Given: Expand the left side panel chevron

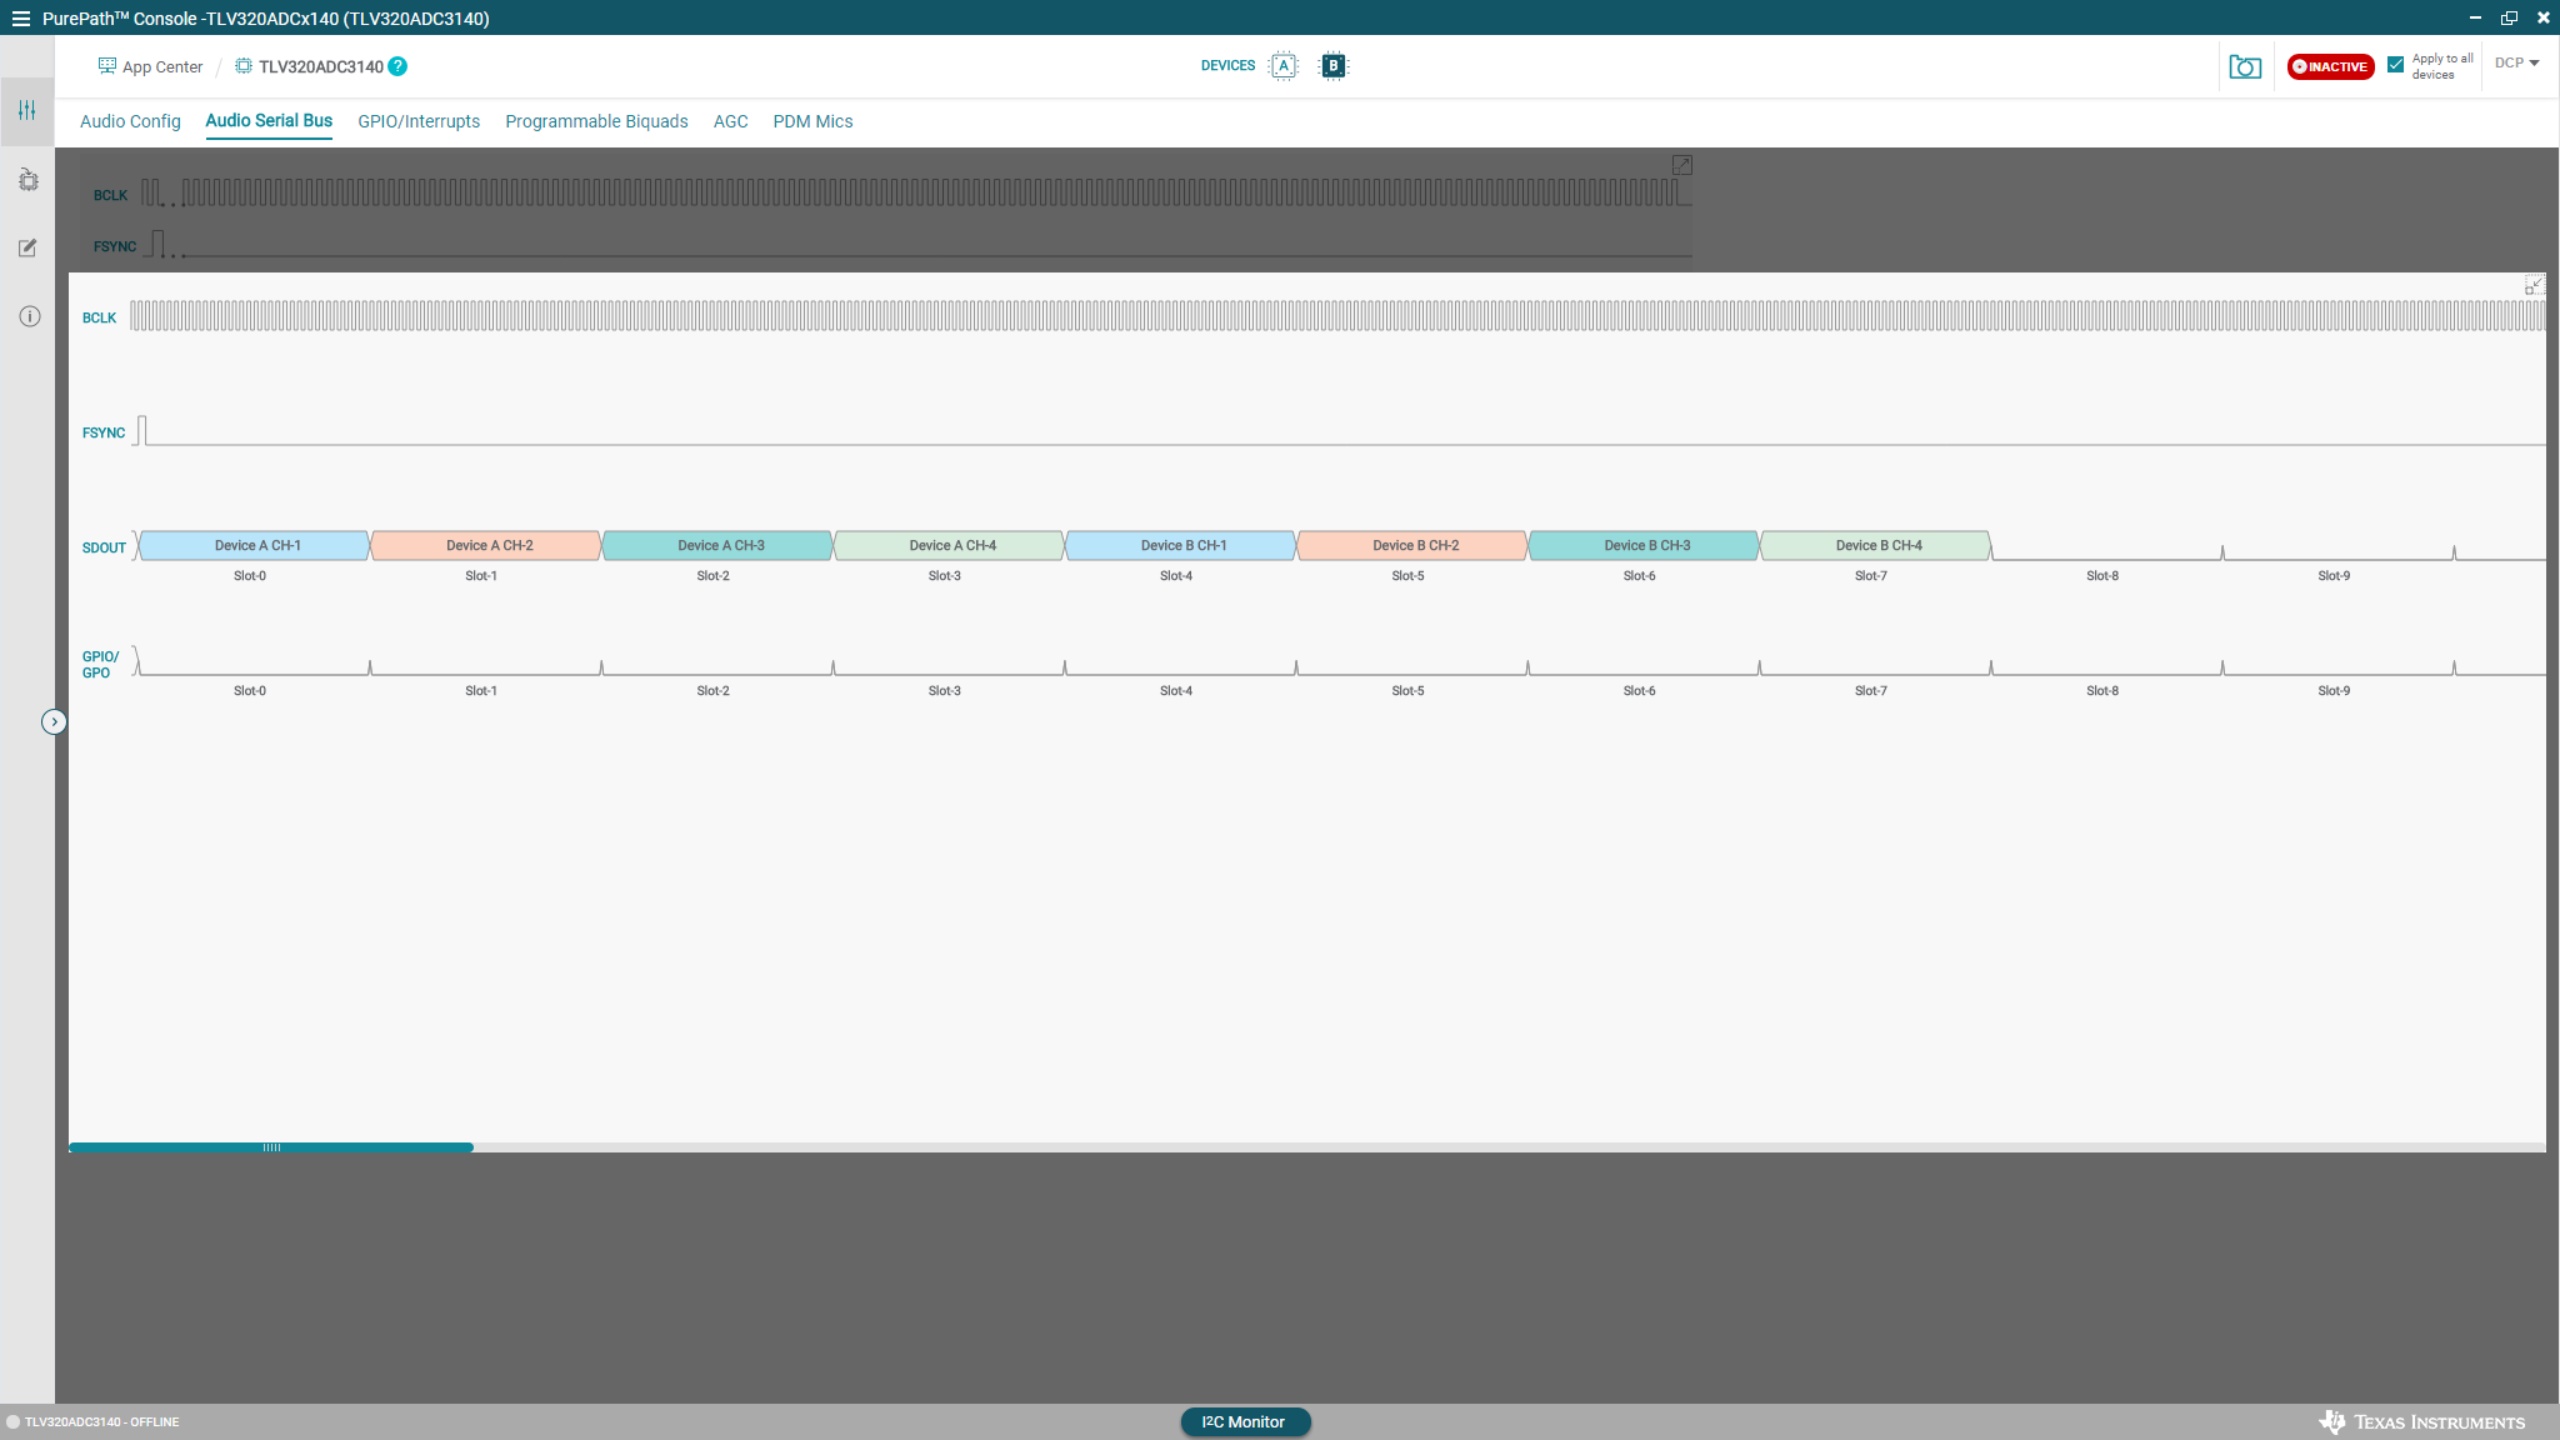Looking at the screenshot, I should (x=54, y=722).
